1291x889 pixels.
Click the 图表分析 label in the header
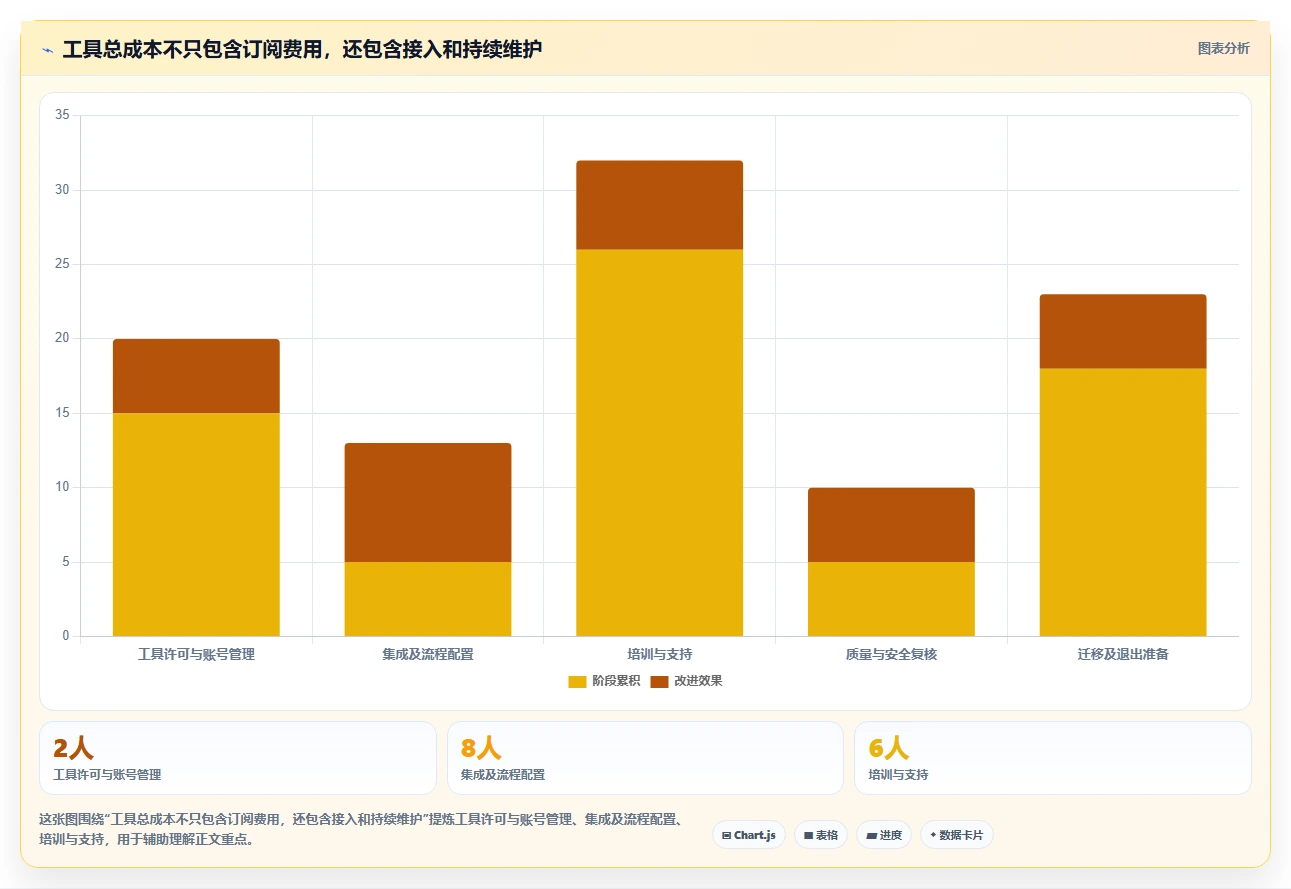1223,48
